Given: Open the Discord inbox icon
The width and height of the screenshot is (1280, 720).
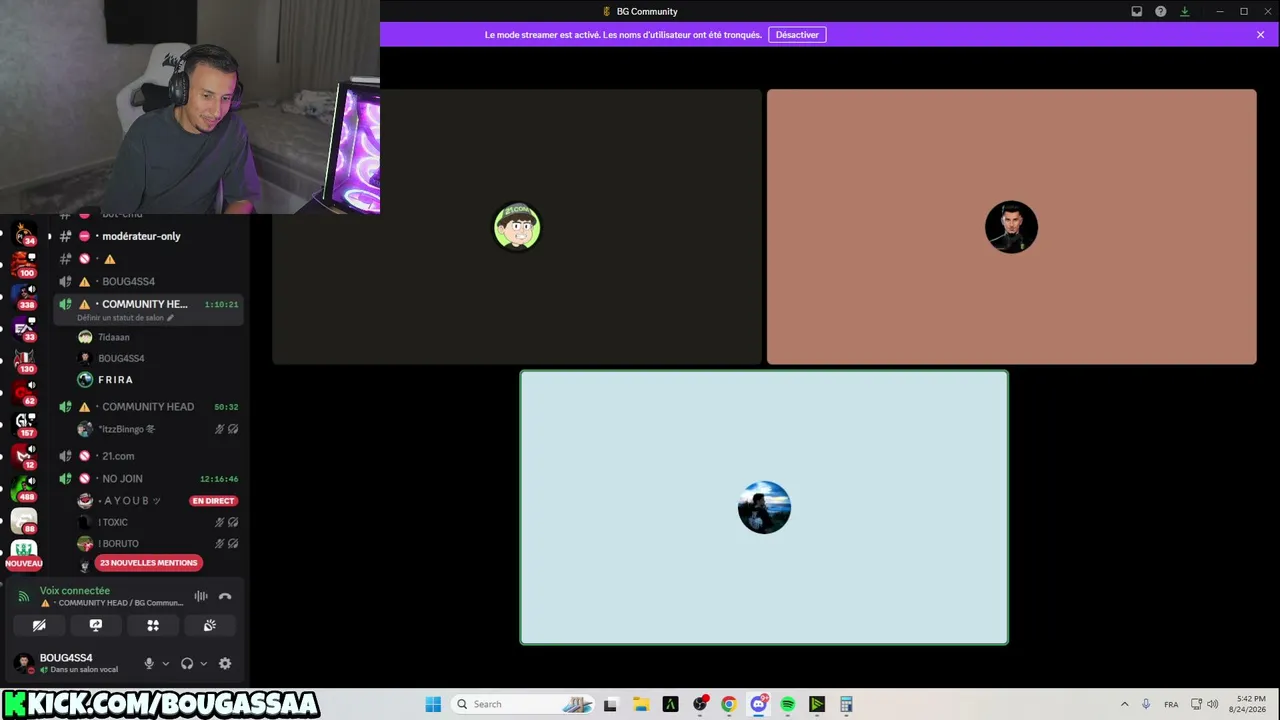Looking at the screenshot, I should (x=1137, y=11).
